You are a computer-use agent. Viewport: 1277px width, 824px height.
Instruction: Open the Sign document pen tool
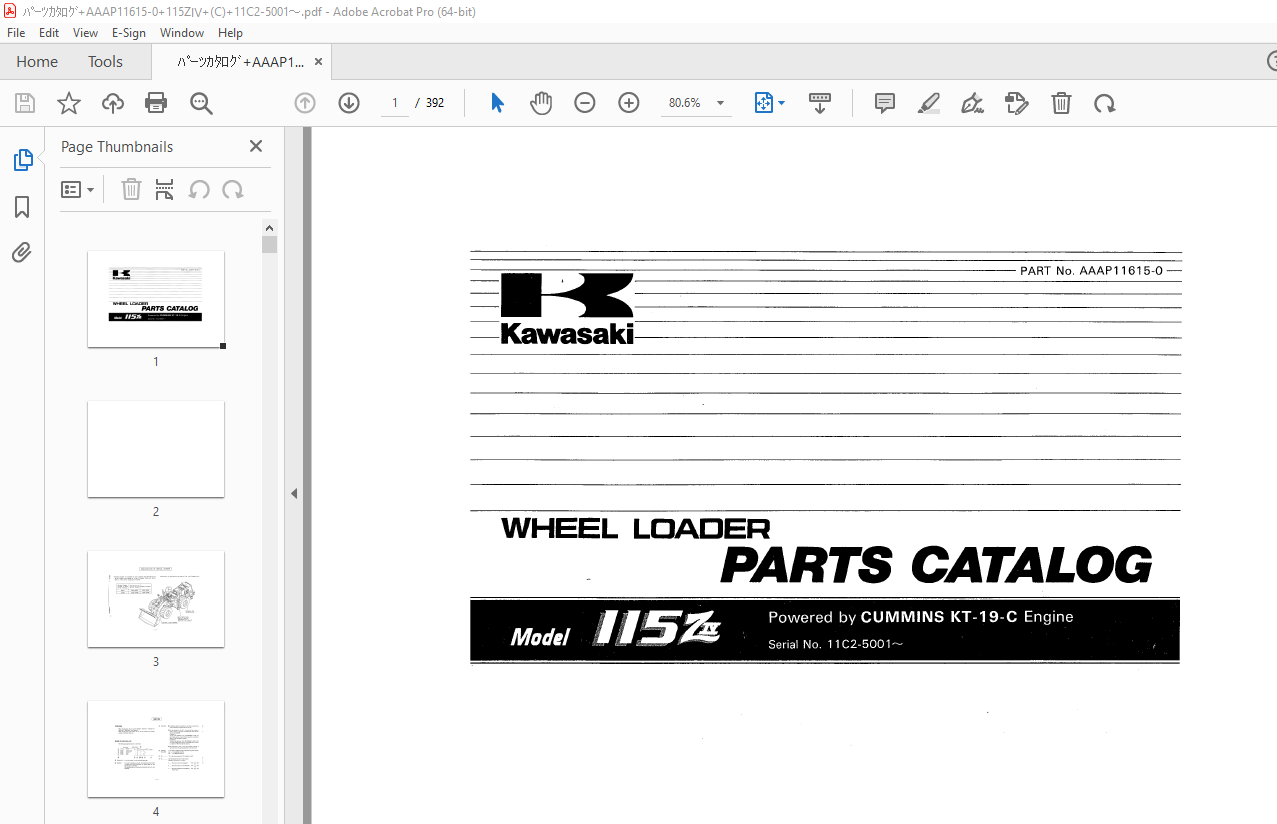point(972,103)
